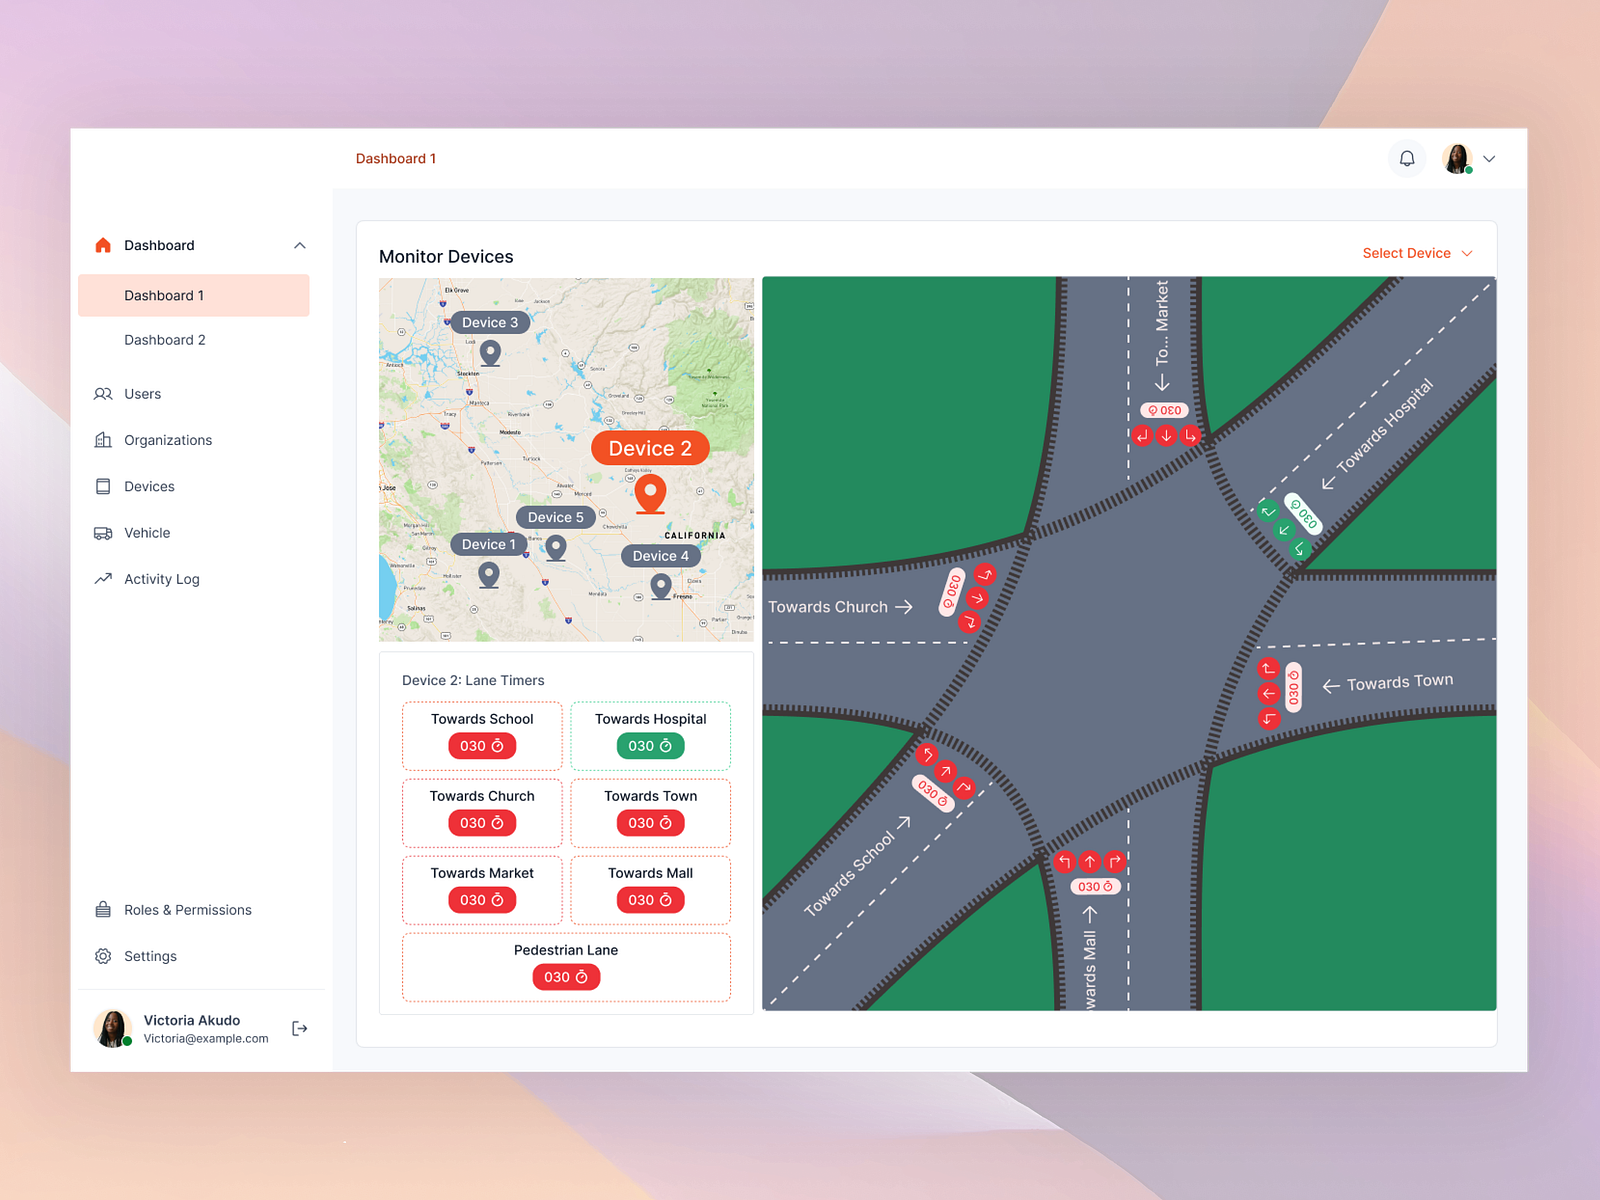Click the notification bell icon
Viewport: 1600px width, 1200px height.
(1407, 158)
